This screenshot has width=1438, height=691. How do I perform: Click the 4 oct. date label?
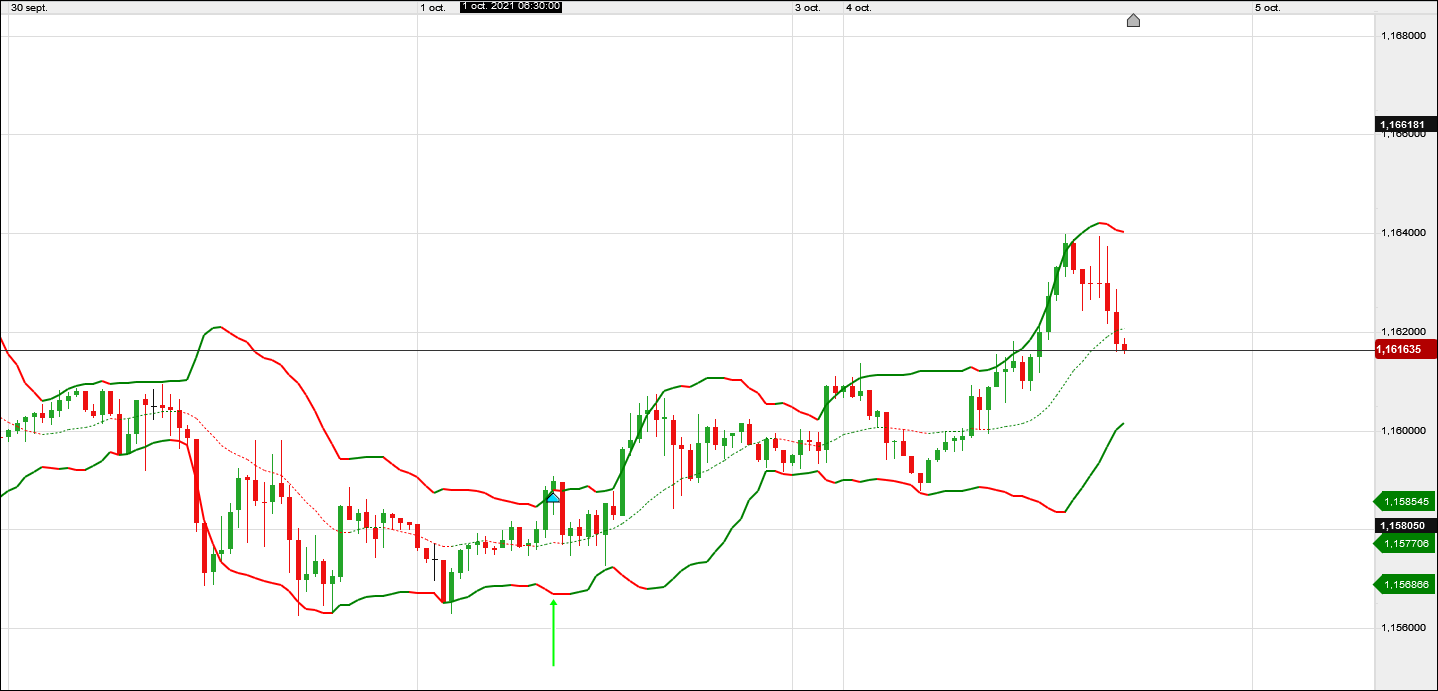(x=858, y=7)
